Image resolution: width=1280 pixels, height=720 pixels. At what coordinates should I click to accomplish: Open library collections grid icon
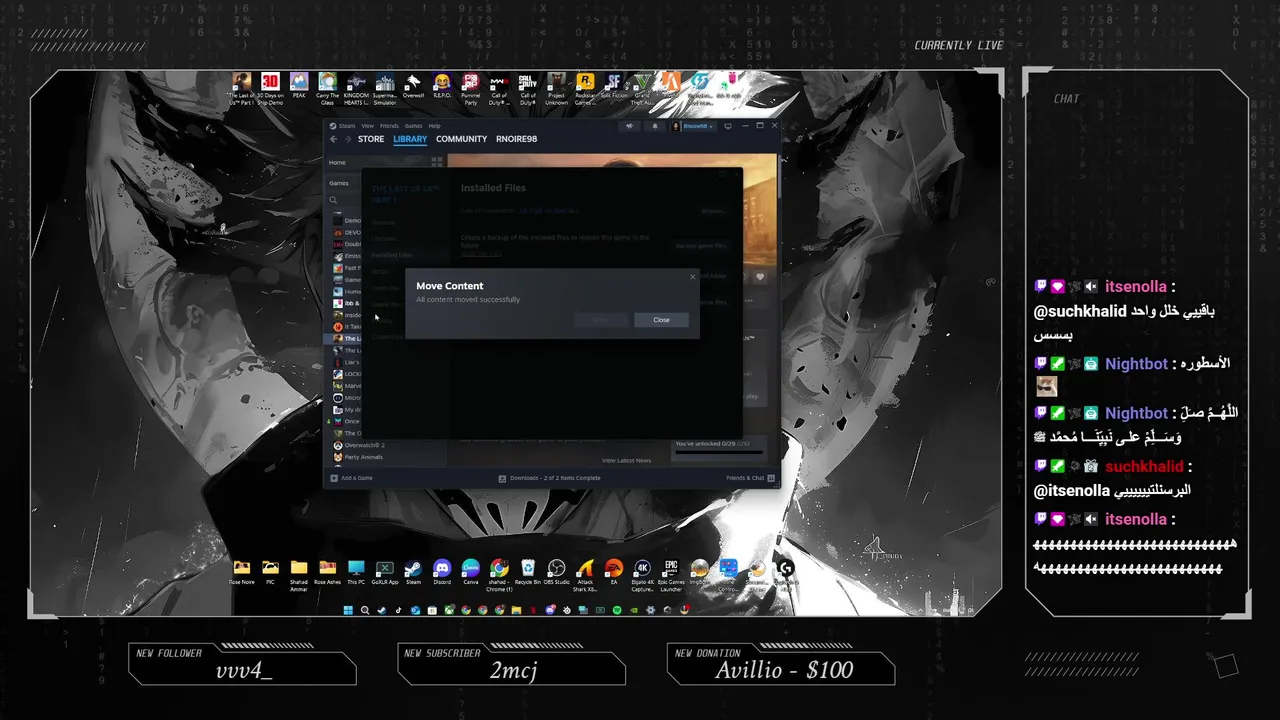pyautogui.click(x=437, y=161)
